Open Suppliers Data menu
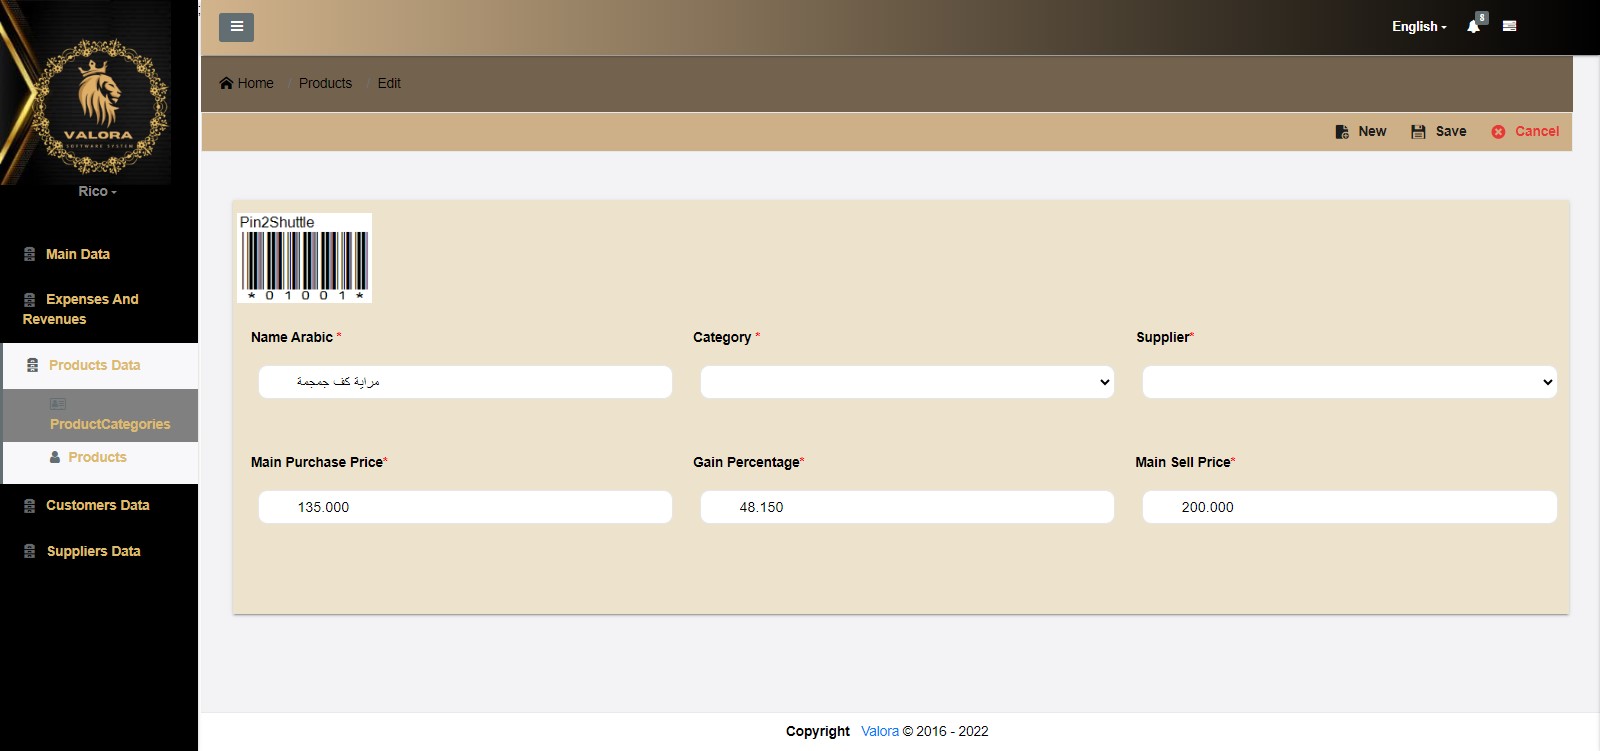The width and height of the screenshot is (1600, 751). tap(94, 551)
